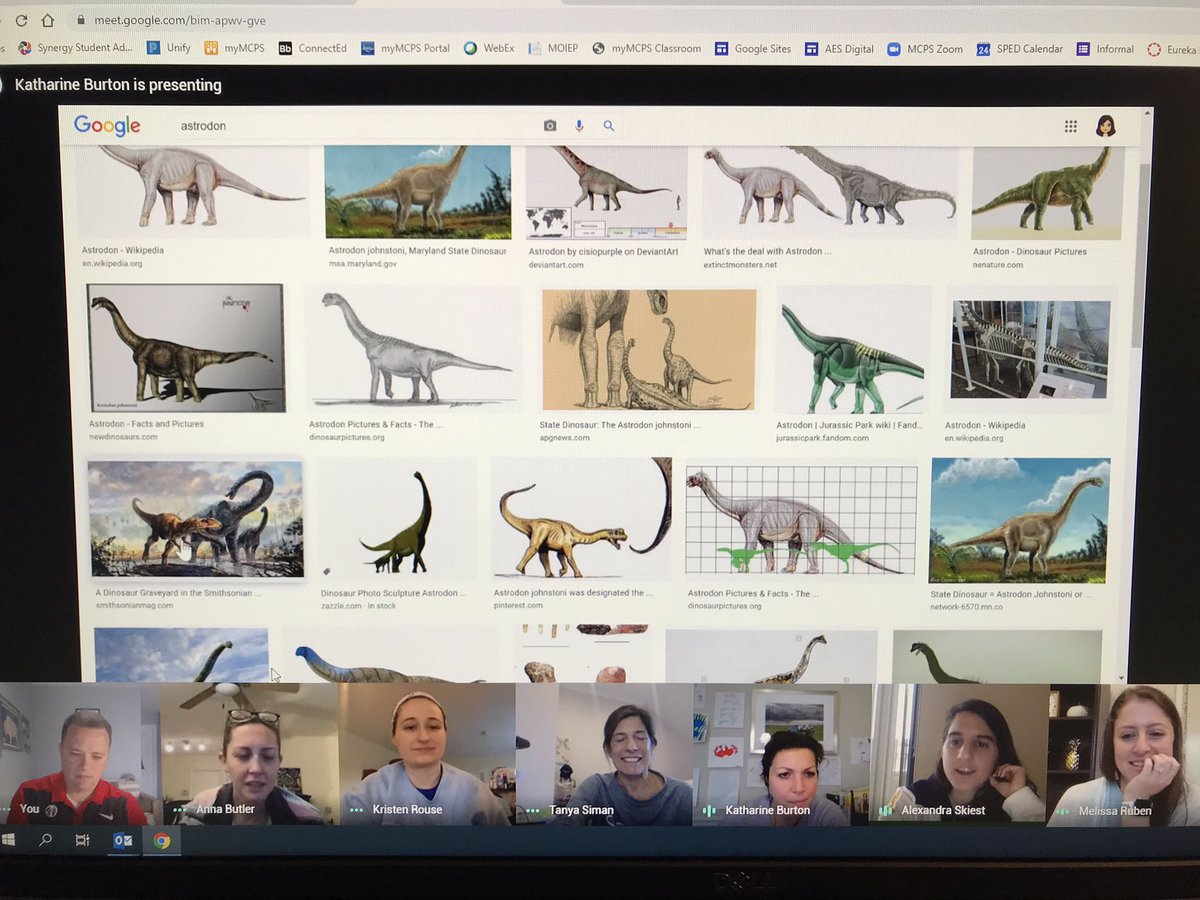The height and width of the screenshot is (900, 1200).
Task: Click the Google logo in presentation
Action: point(107,126)
